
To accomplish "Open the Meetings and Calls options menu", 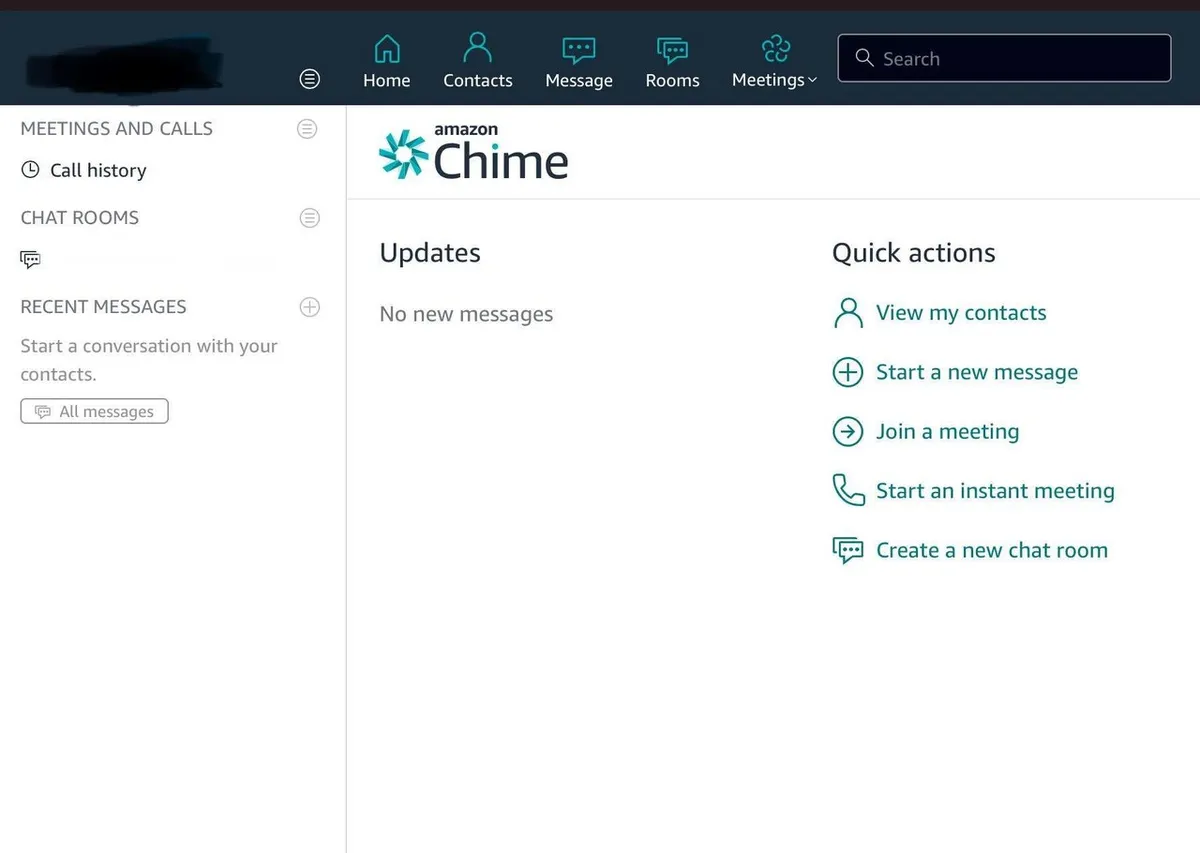I will coord(308,129).
